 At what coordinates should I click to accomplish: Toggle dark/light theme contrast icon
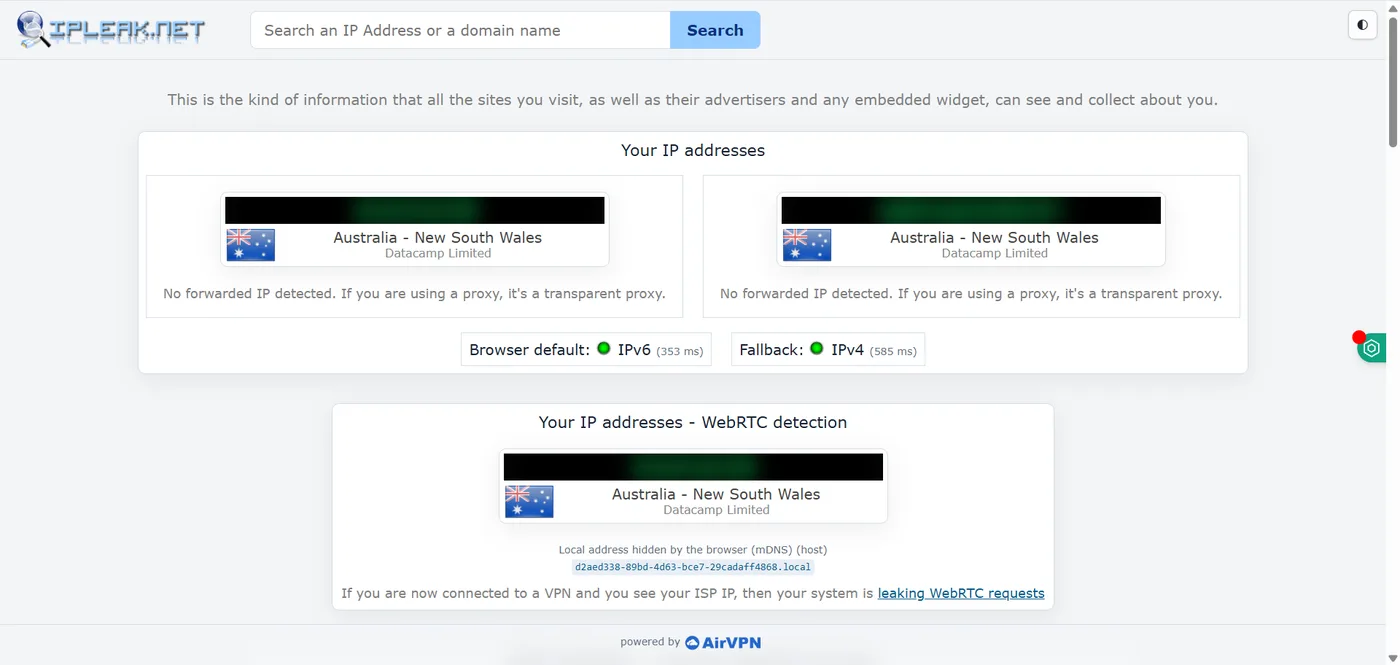pyautogui.click(x=1362, y=25)
